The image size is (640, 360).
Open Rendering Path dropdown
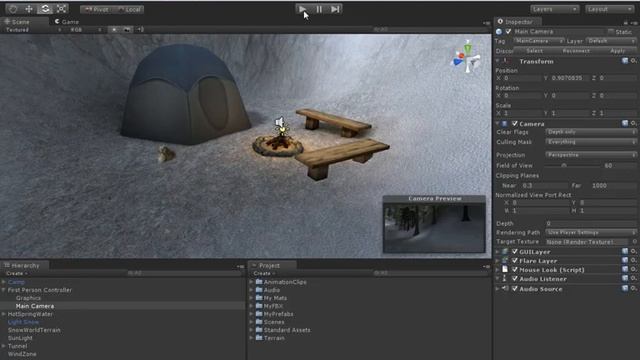coord(591,232)
